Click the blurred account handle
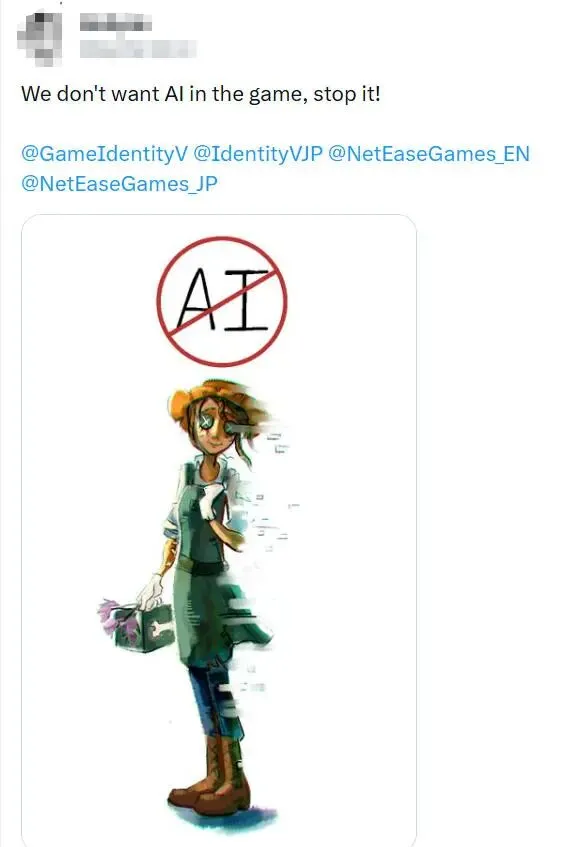Viewport: 580px width, 847px height. (x=137, y=49)
